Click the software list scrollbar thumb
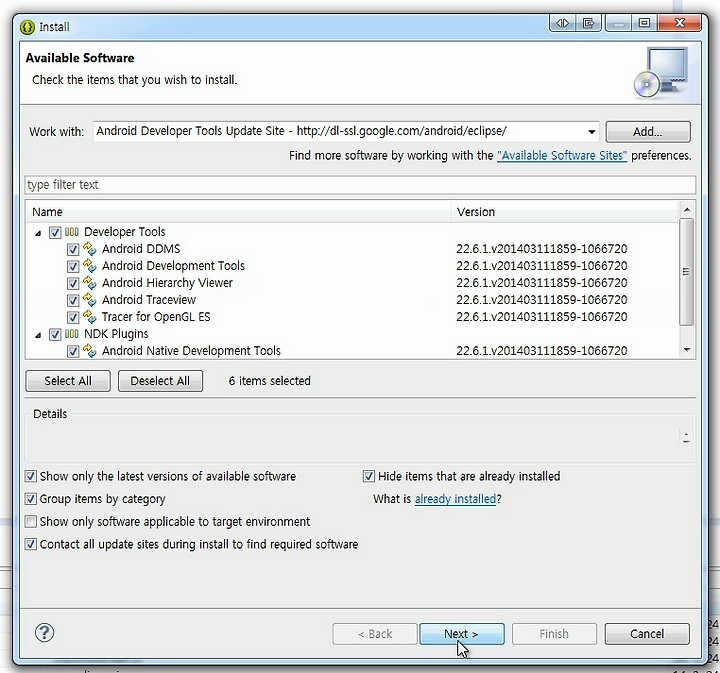Image resolution: width=720 pixels, height=673 pixels. pos(686,272)
